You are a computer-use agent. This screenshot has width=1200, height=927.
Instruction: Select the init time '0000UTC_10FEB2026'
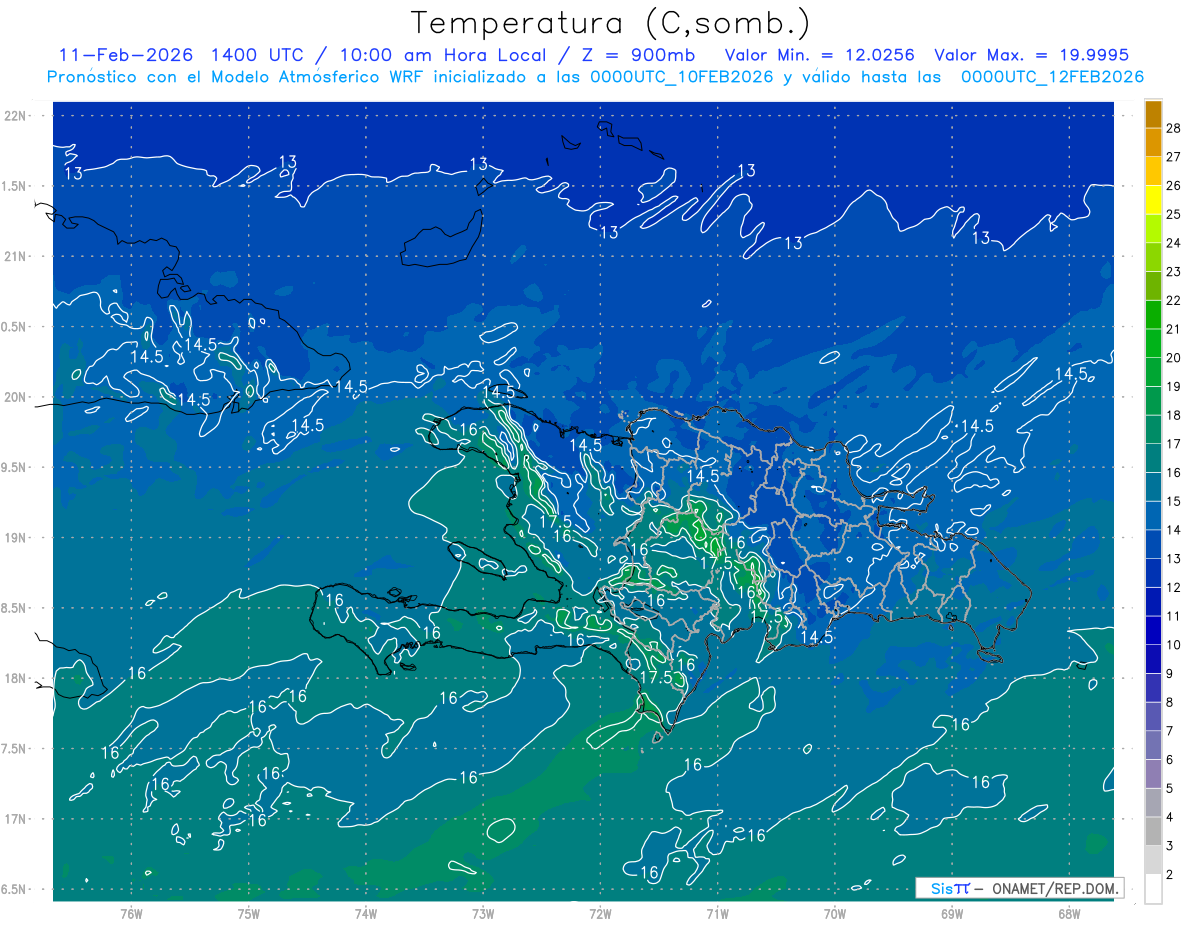(x=682, y=77)
